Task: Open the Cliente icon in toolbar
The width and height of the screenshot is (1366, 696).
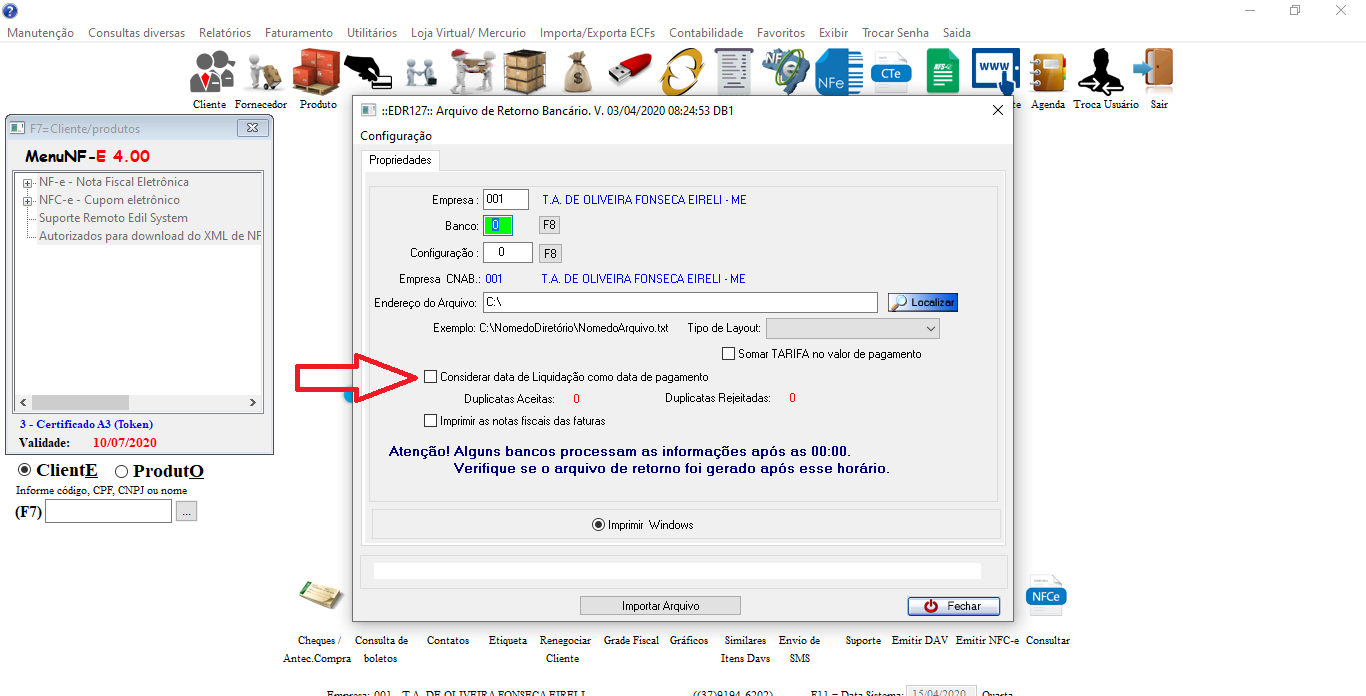Action: (211, 74)
